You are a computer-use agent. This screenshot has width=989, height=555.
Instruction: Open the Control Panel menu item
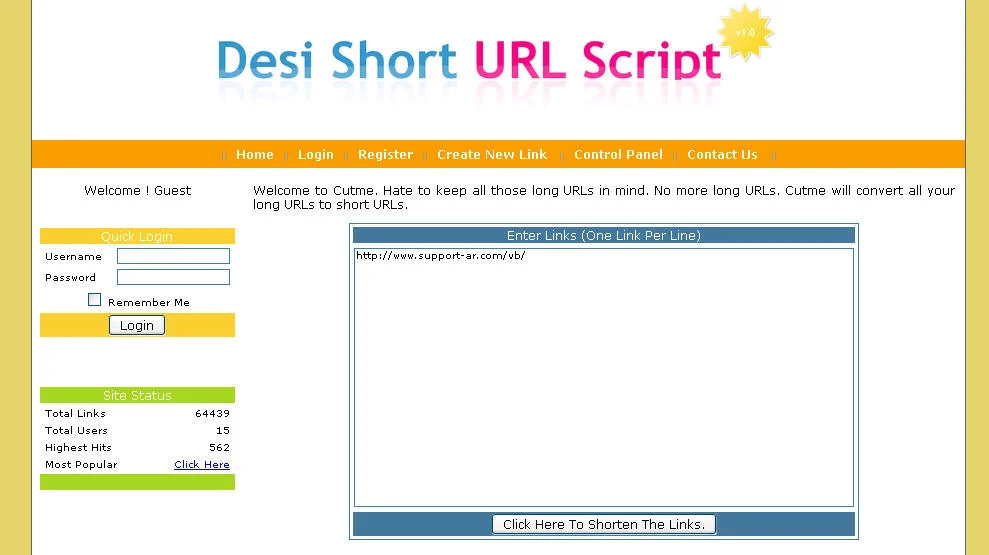(x=618, y=155)
